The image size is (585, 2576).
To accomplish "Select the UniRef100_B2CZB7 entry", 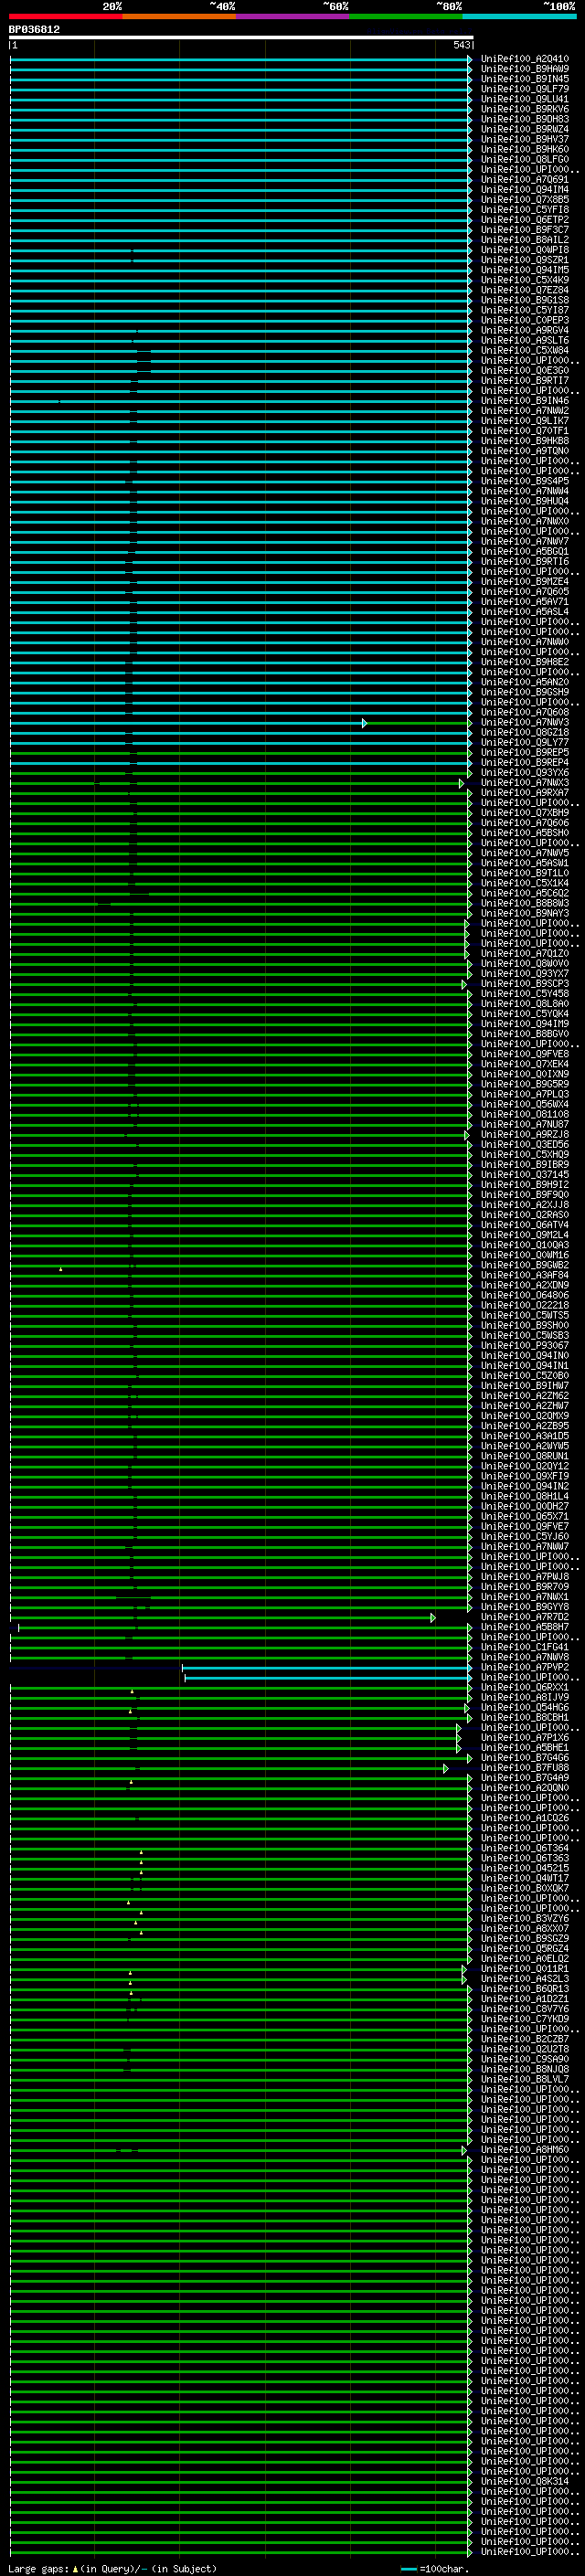I will click(x=524, y=2039).
